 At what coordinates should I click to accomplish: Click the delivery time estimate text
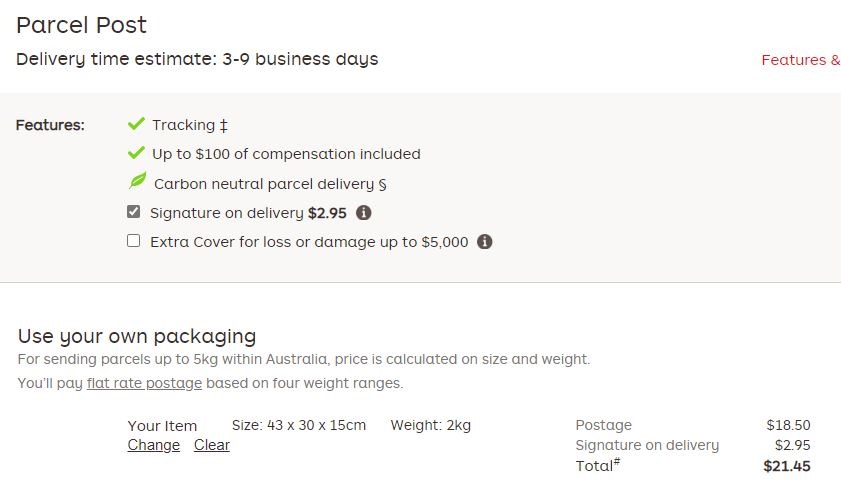[x=197, y=59]
